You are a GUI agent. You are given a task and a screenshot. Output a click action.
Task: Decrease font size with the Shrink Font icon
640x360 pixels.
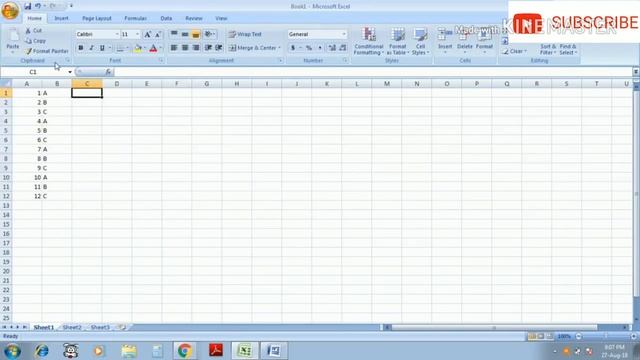[x=158, y=34]
